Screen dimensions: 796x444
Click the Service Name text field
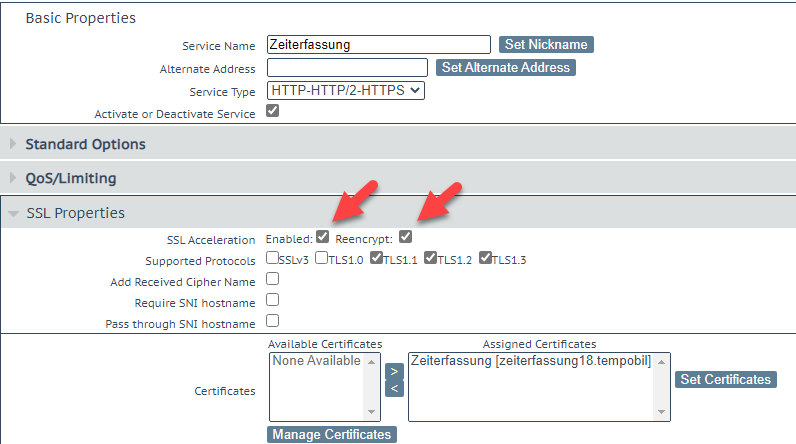[379, 44]
